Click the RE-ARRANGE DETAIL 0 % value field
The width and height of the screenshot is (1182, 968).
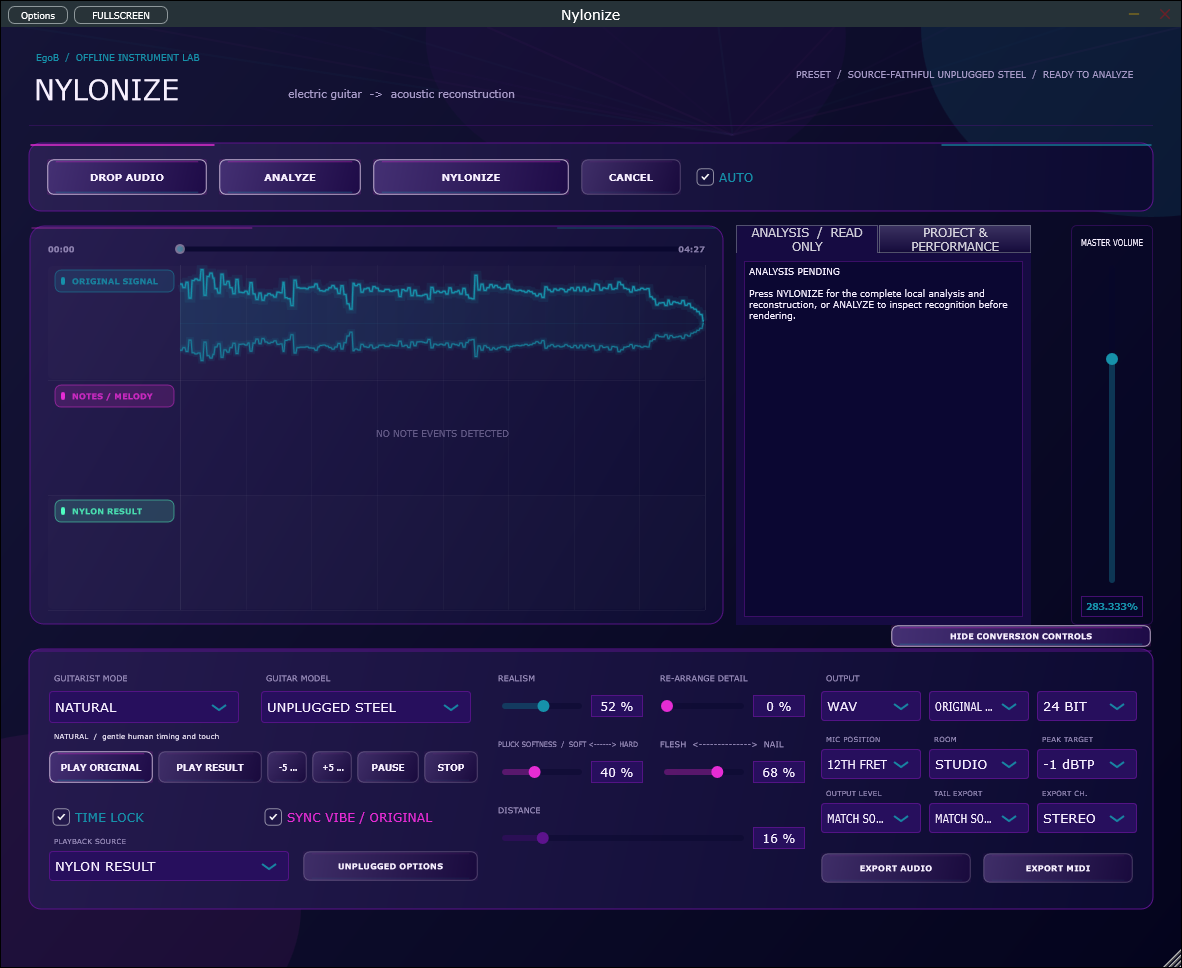click(779, 706)
